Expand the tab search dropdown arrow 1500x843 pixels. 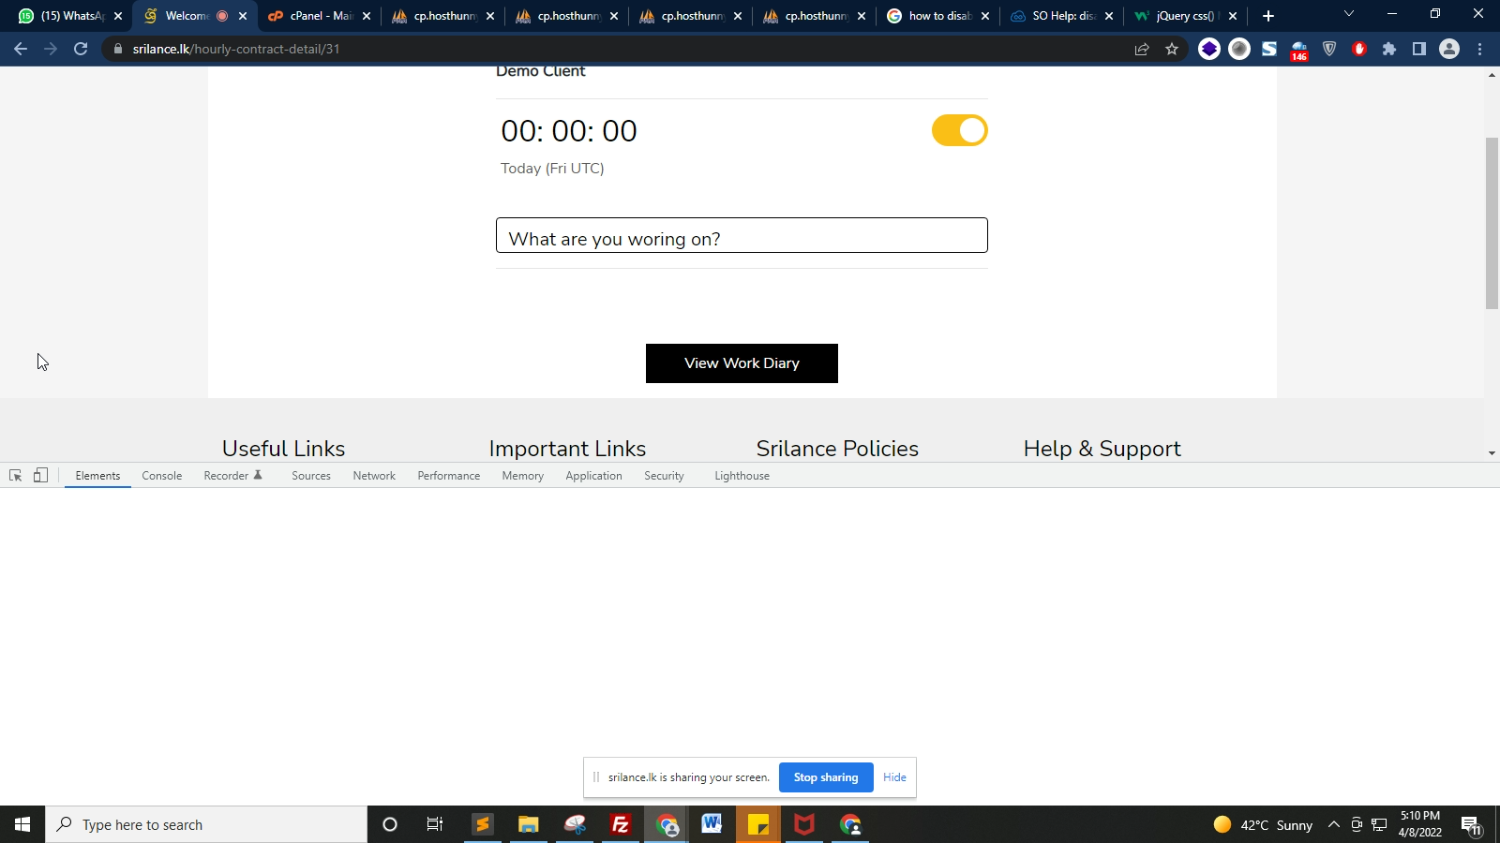pos(1348,15)
